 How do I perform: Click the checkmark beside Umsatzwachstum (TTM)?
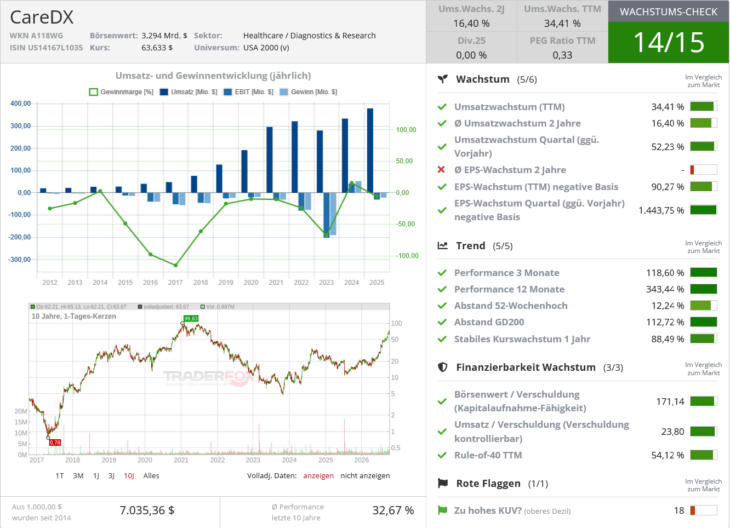(x=442, y=107)
